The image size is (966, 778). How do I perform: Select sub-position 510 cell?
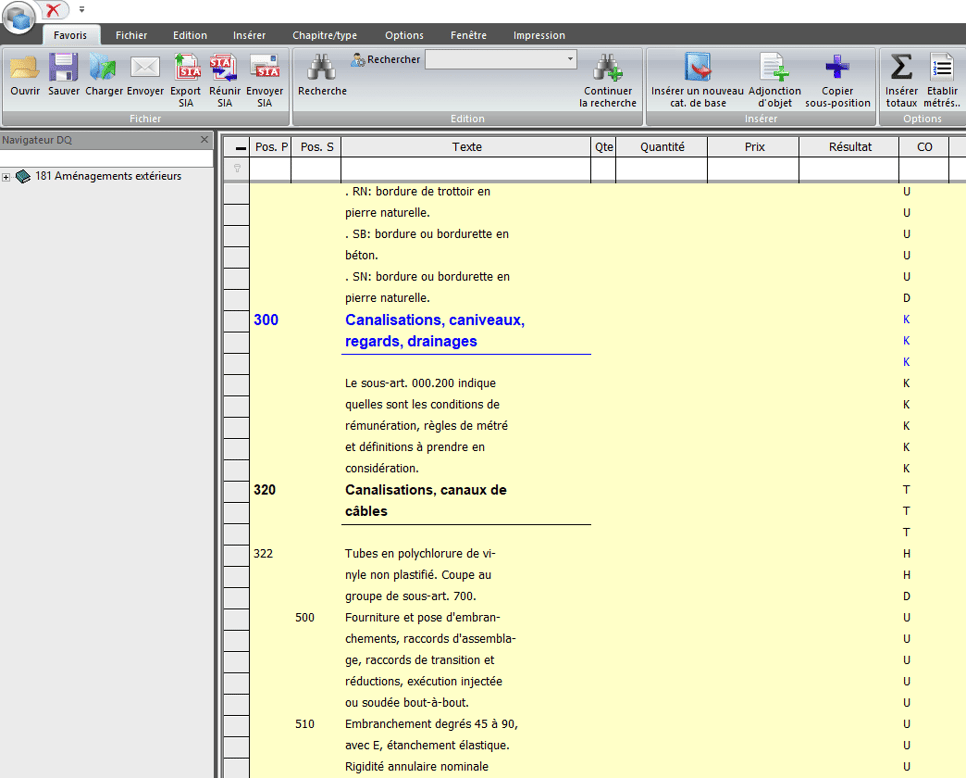(x=304, y=724)
